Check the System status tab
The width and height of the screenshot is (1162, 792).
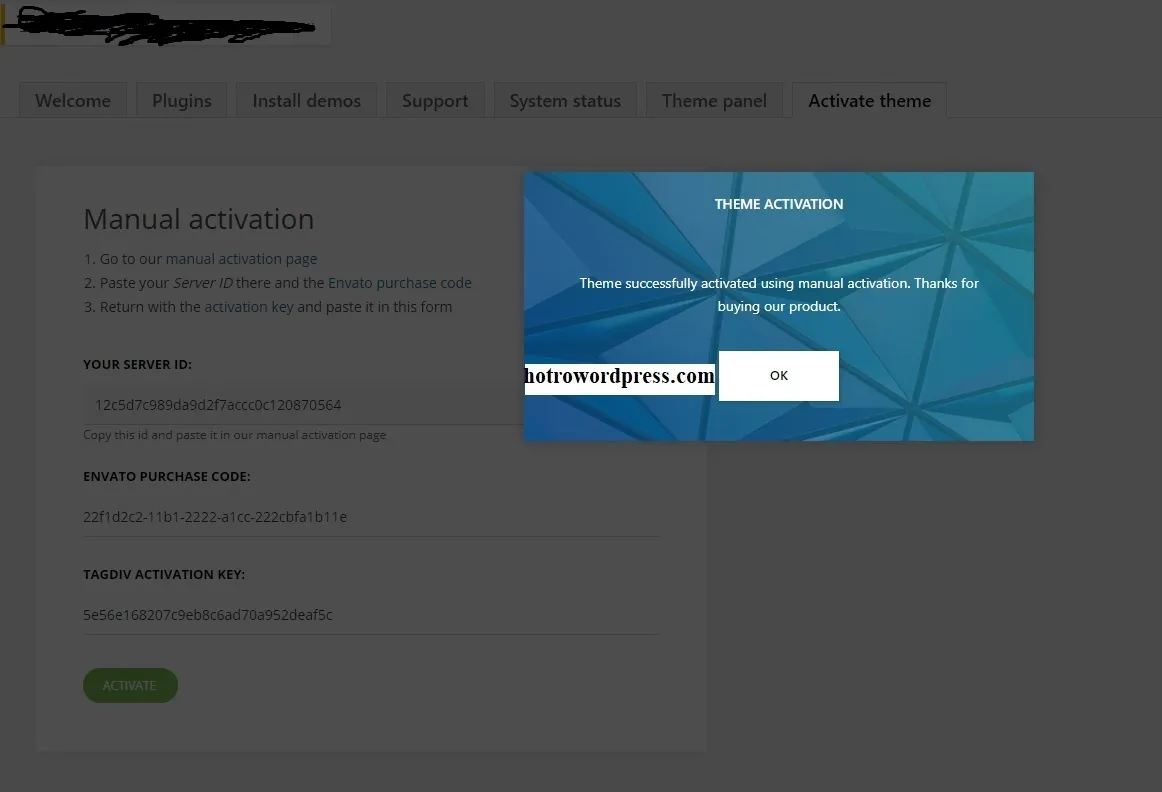[x=565, y=100]
